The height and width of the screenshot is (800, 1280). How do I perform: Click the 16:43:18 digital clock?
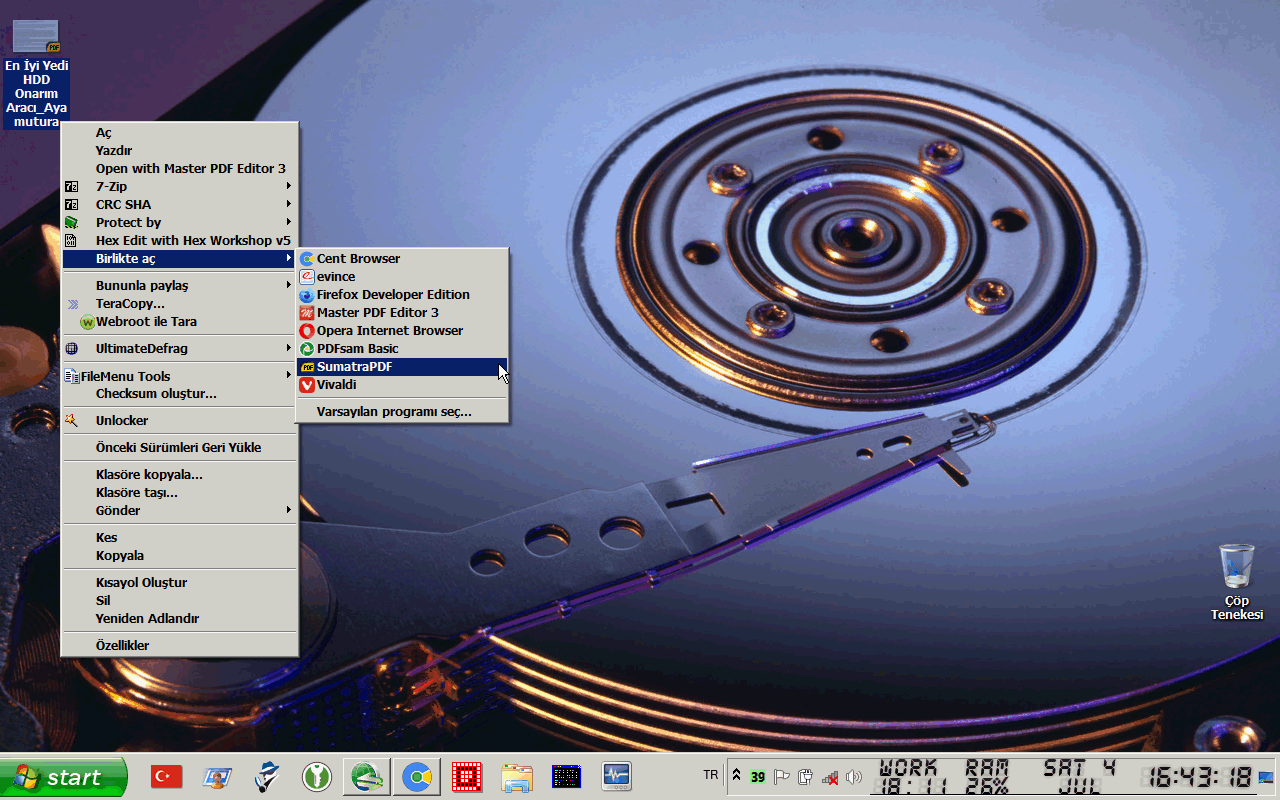click(1197, 777)
